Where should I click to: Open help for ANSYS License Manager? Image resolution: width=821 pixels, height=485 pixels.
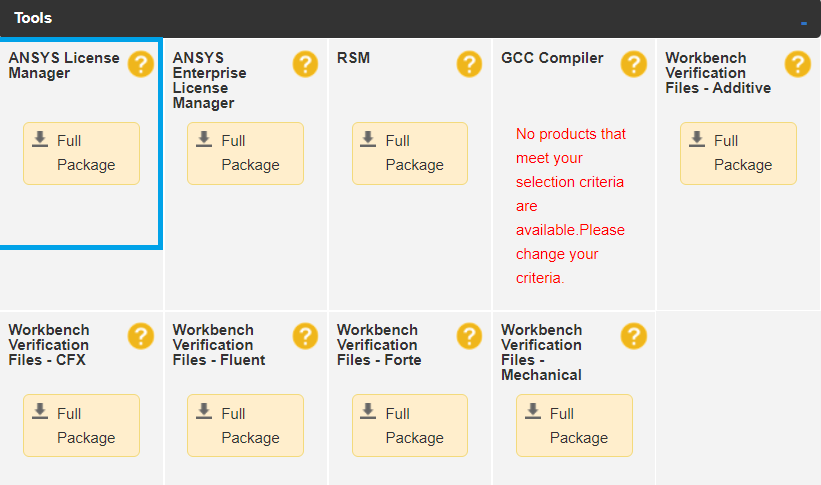[x=141, y=64]
